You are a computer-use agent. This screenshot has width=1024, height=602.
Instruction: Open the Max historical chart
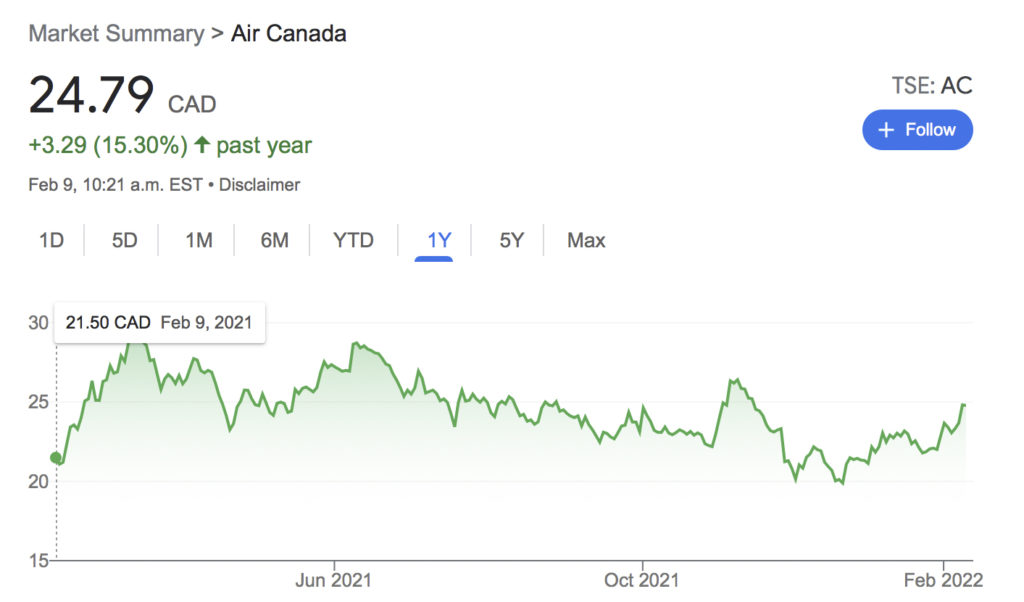(x=584, y=240)
